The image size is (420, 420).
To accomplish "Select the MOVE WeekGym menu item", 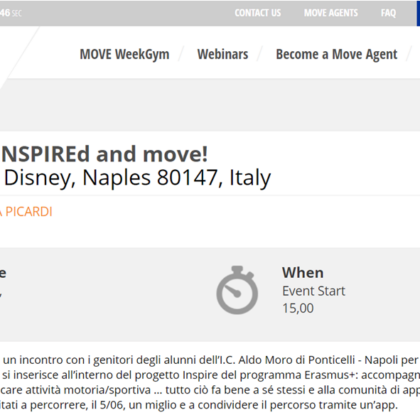I will click(x=124, y=54).
